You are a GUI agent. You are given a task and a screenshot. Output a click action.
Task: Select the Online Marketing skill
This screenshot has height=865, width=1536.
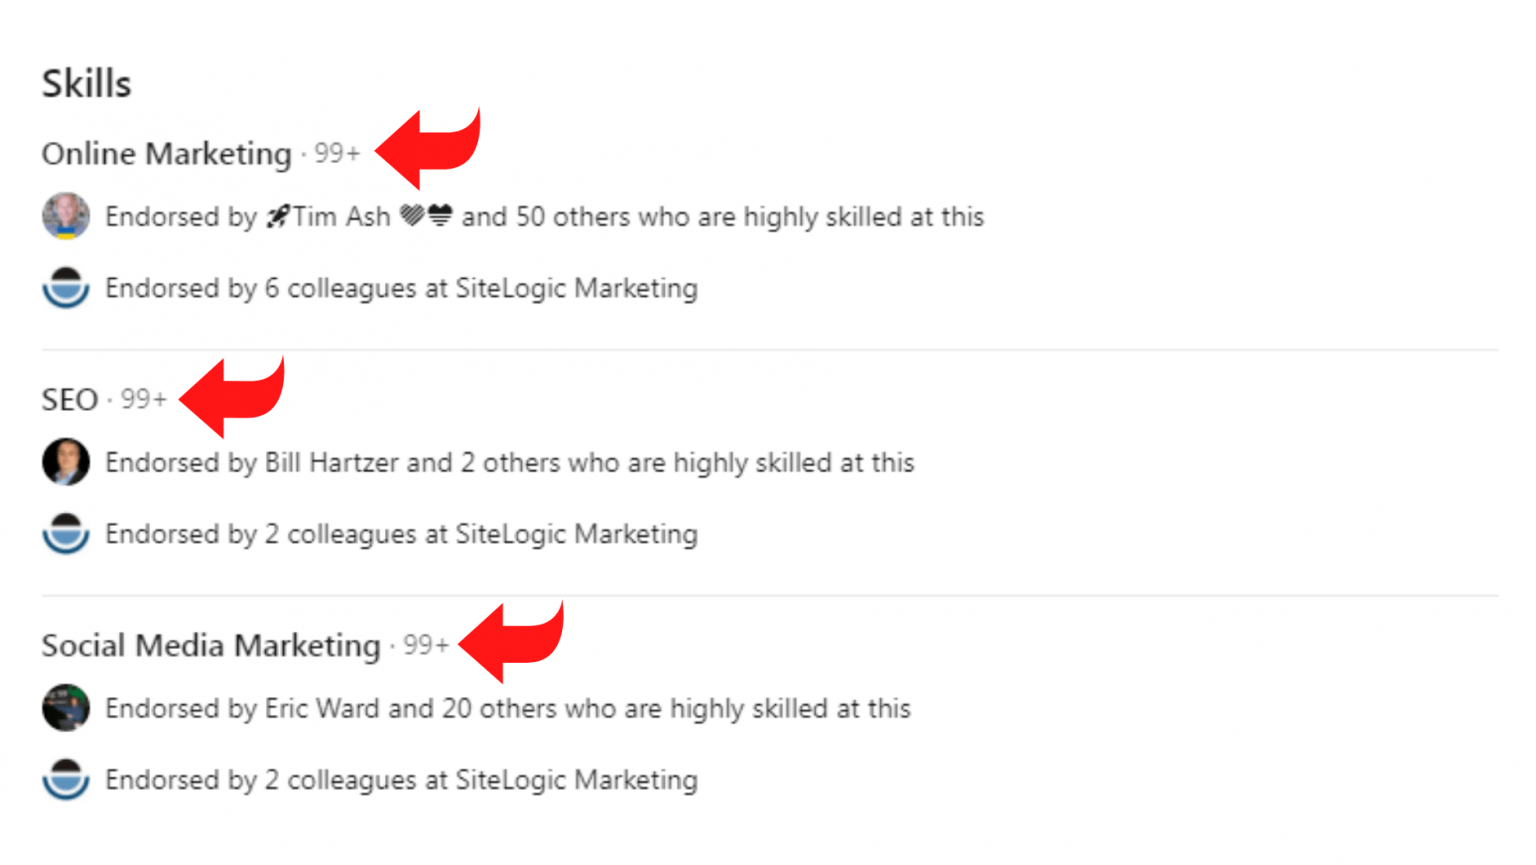tap(166, 154)
